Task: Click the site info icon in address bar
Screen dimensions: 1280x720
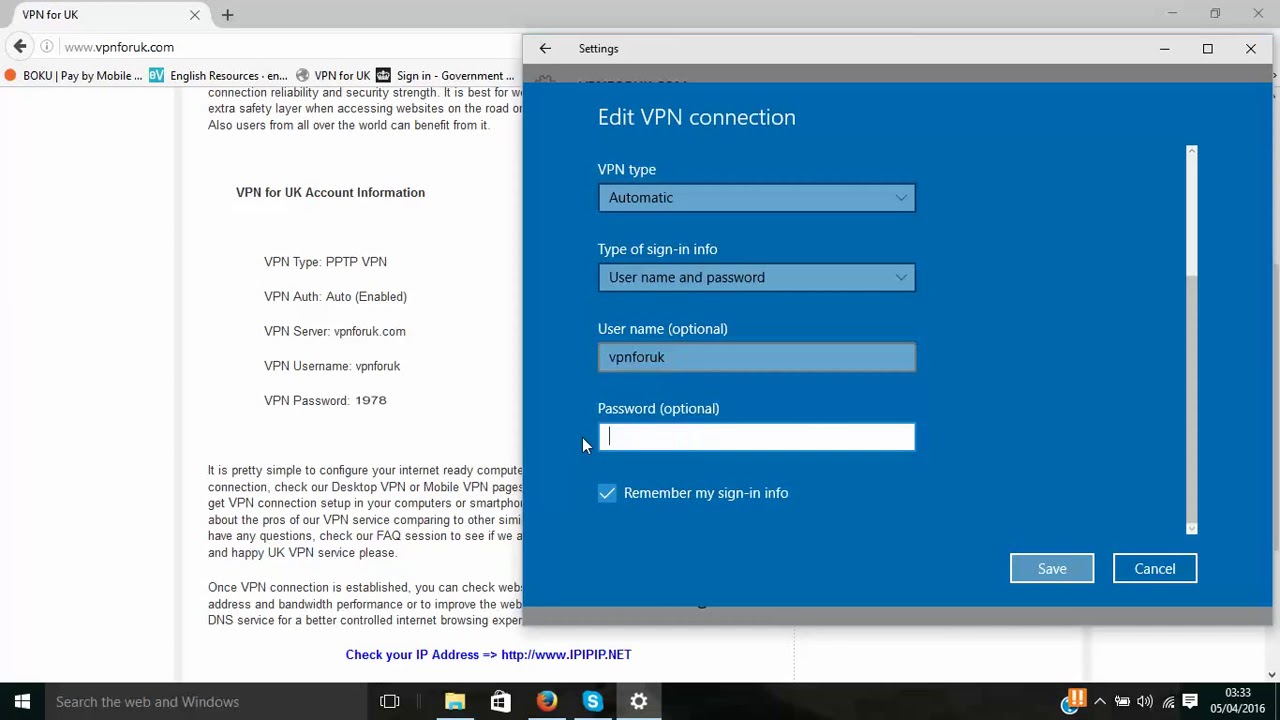Action: click(47, 47)
